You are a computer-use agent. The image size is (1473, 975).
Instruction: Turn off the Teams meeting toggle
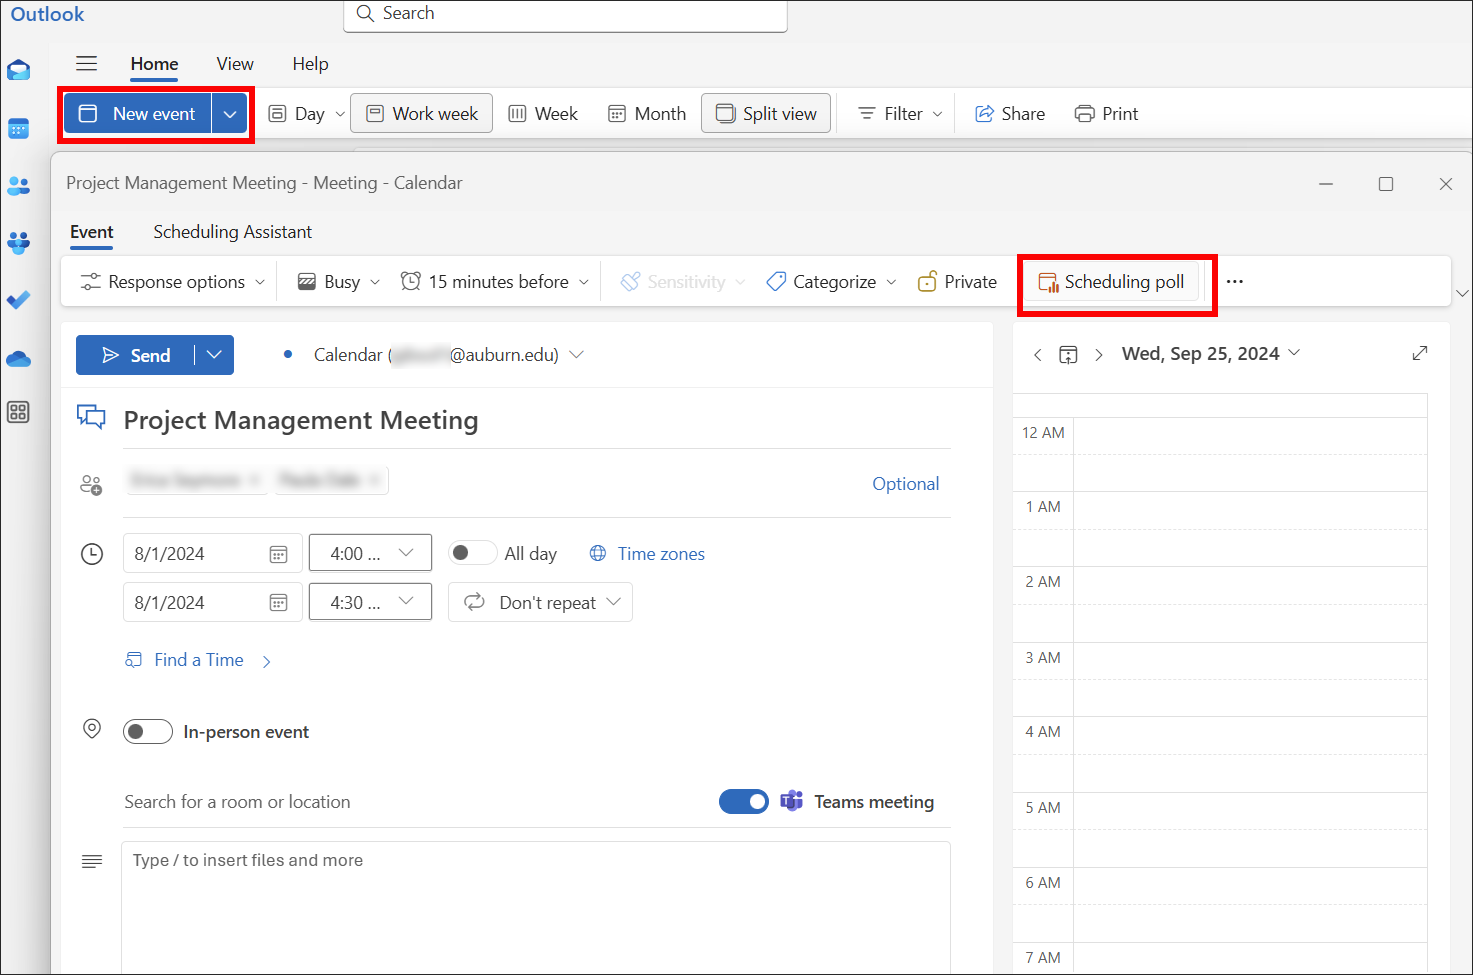[x=744, y=802]
